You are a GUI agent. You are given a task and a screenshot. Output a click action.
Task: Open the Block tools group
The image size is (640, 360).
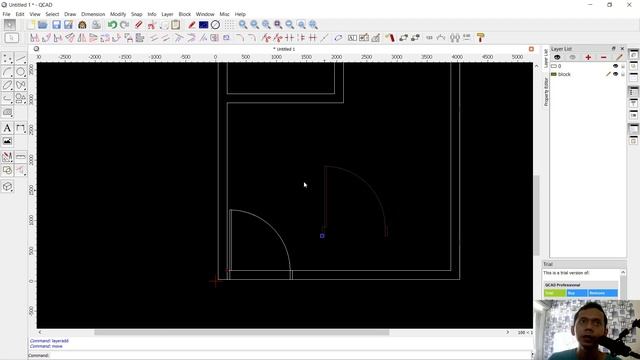pyautogui.click(x=7, y=170)
